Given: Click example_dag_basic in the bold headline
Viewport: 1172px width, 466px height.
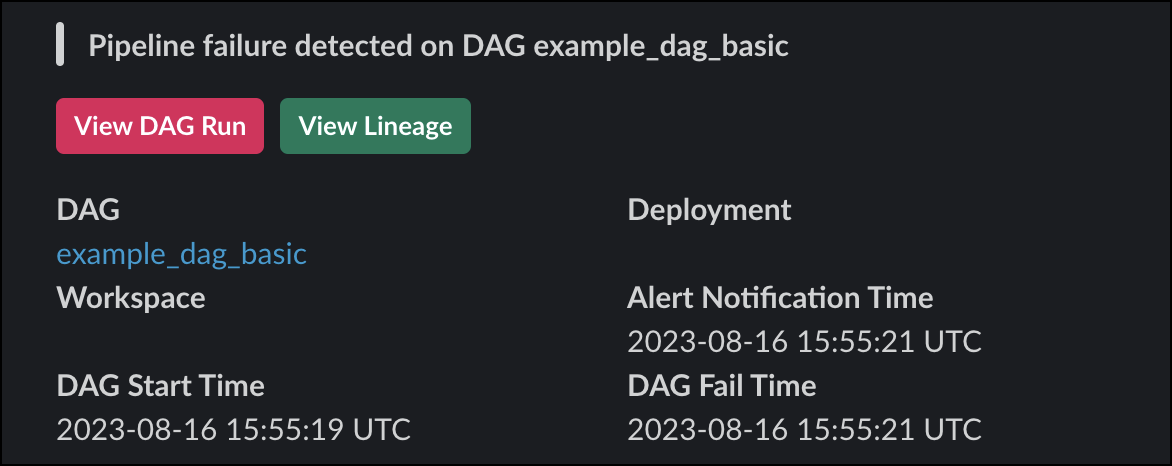Looking at the screenshot, I should pyautogui.click(x=661, y=47).
